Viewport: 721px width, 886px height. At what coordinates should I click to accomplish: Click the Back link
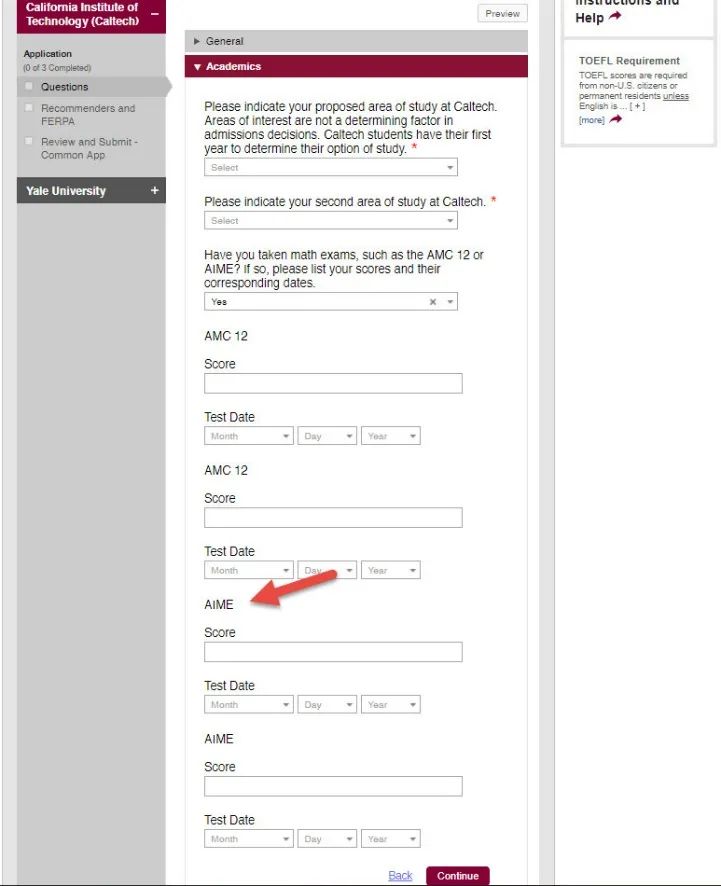tap(400, 875)
